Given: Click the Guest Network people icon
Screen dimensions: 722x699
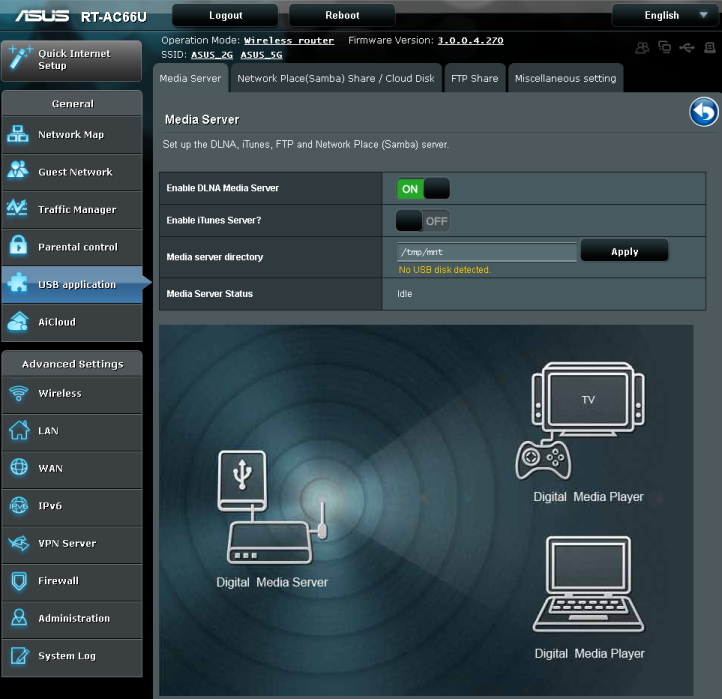Looking at the screenshot, I should pyautogui.click(x=18, y=169).
